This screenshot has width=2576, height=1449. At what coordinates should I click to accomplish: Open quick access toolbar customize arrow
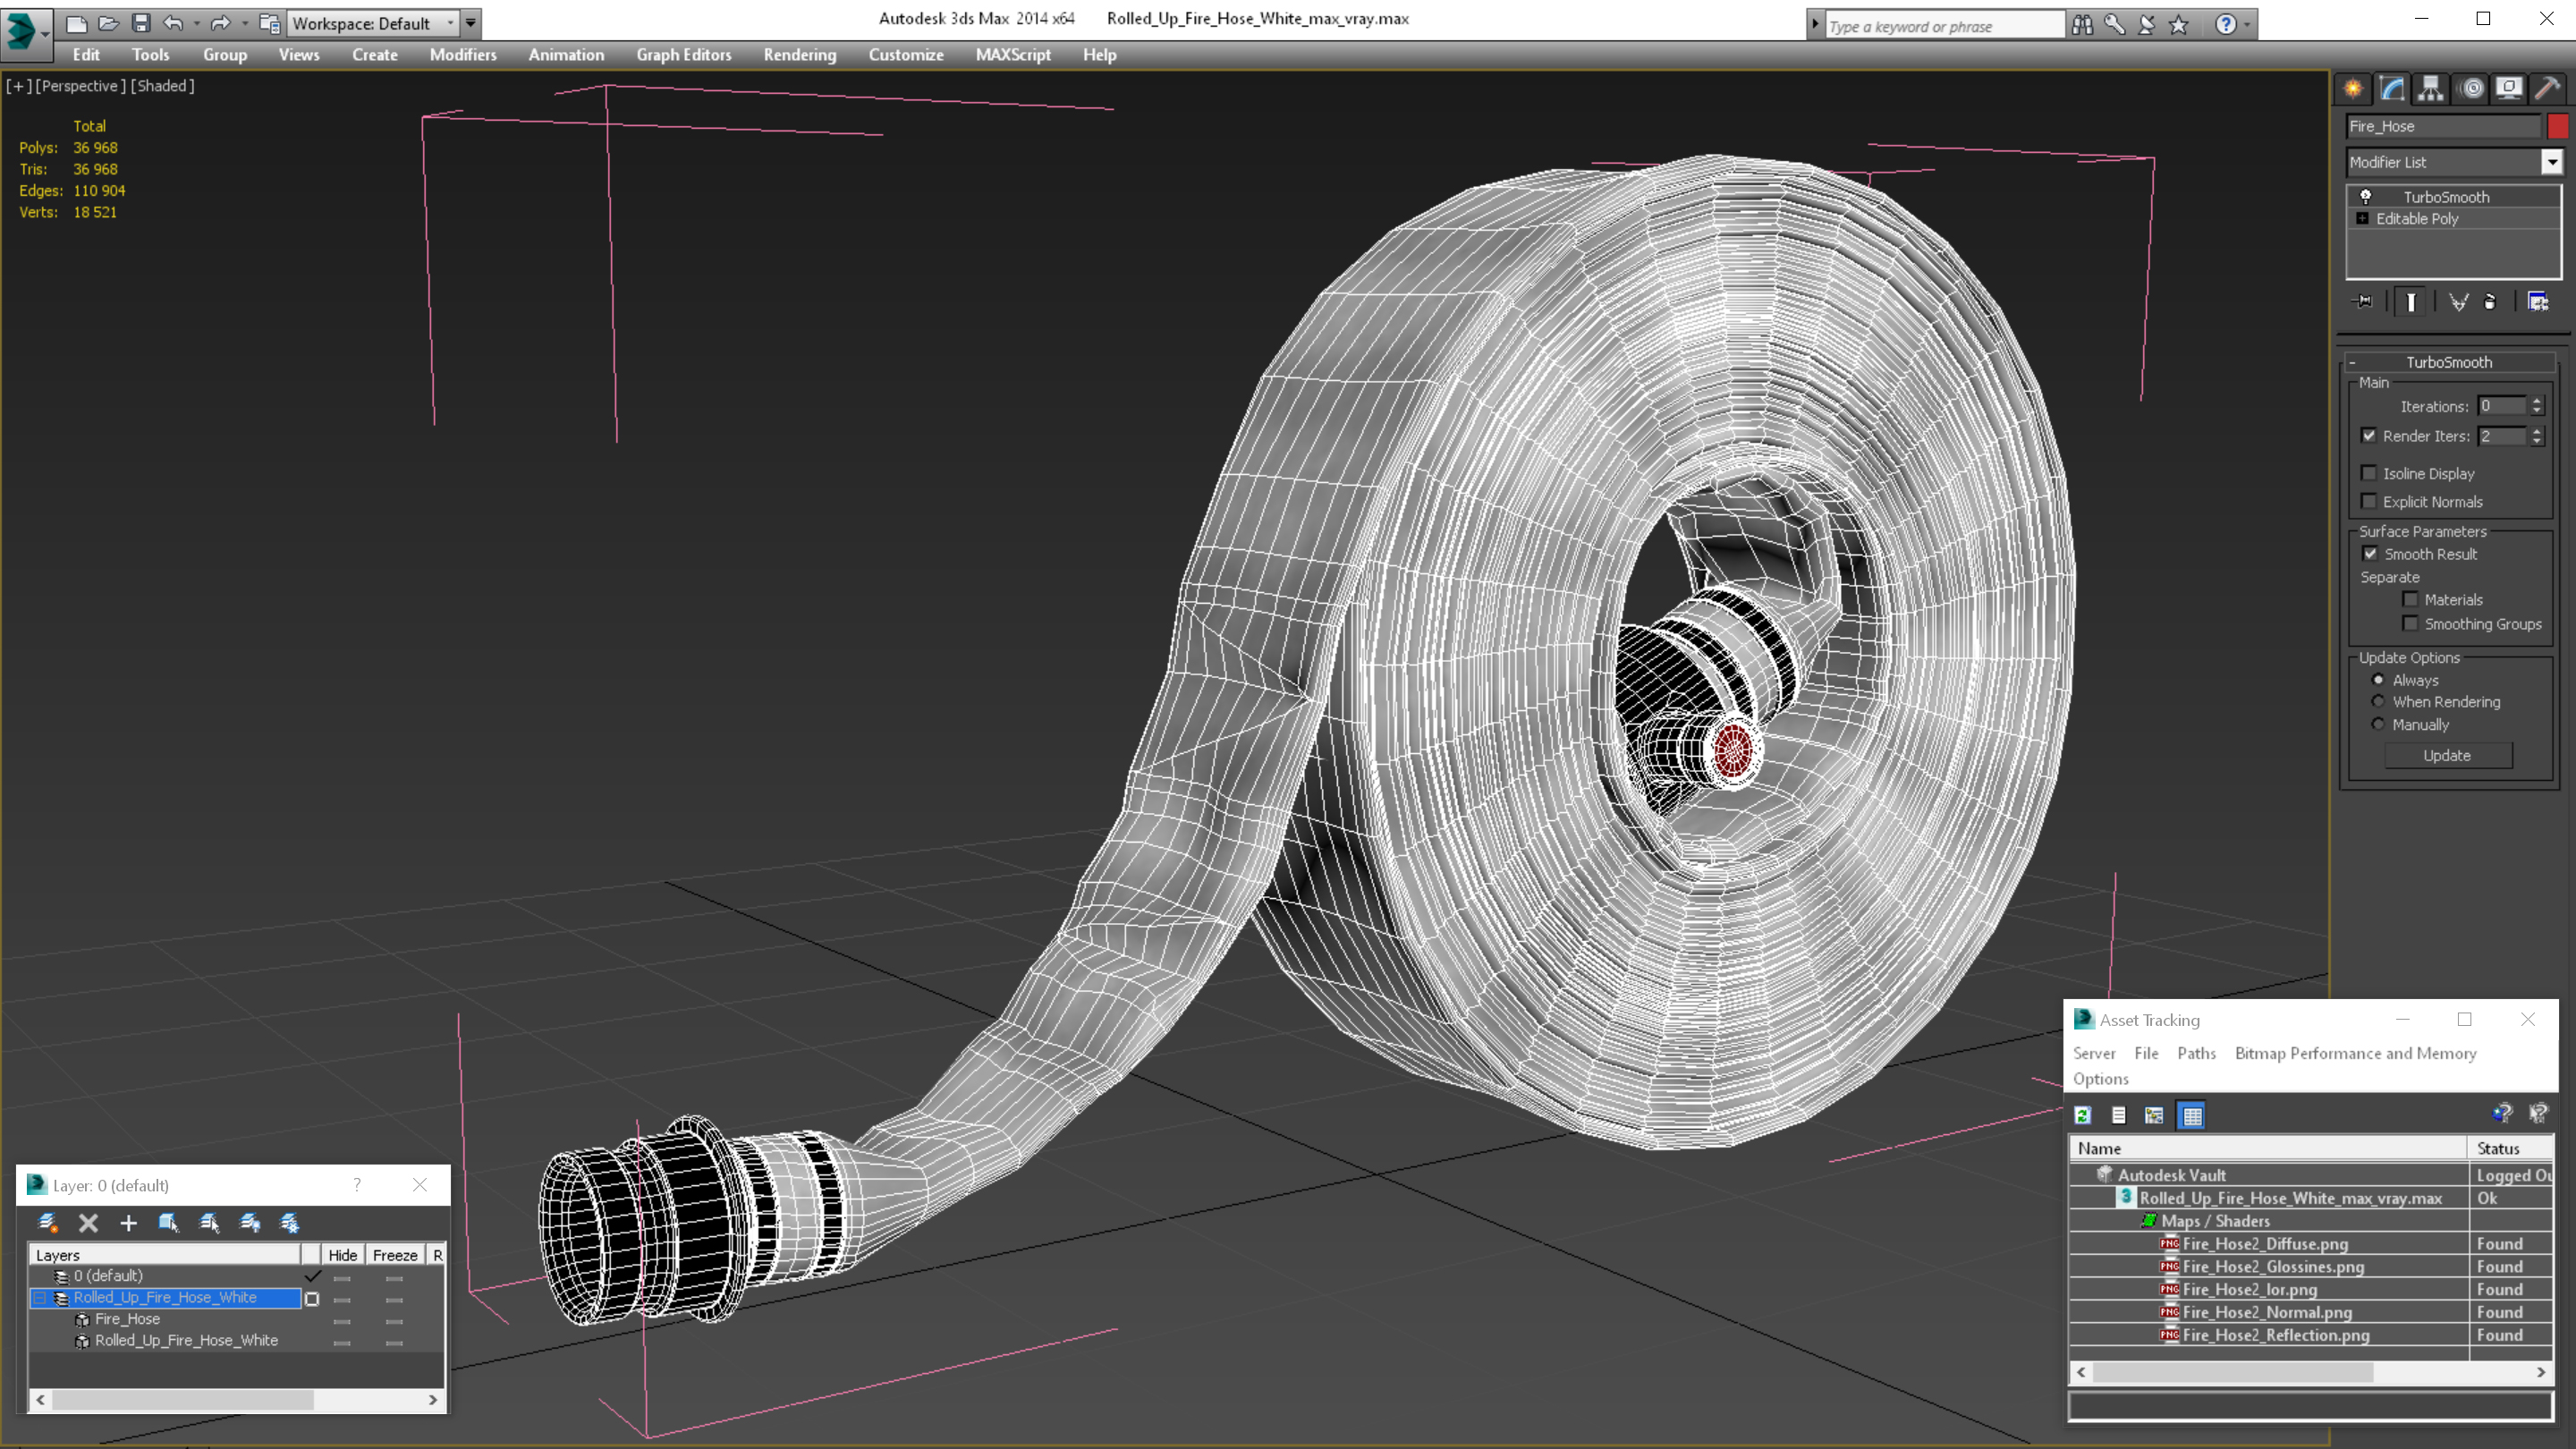[470, 22]
